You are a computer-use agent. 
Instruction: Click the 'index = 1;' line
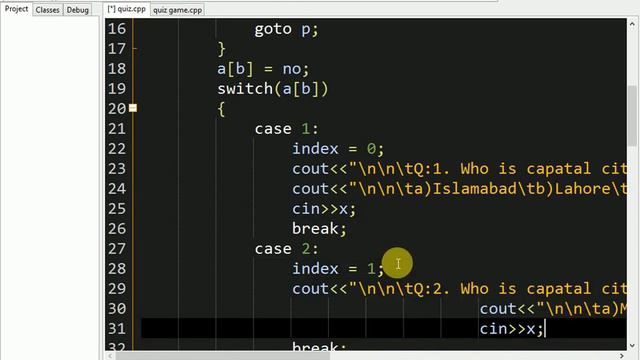(338, 269)
